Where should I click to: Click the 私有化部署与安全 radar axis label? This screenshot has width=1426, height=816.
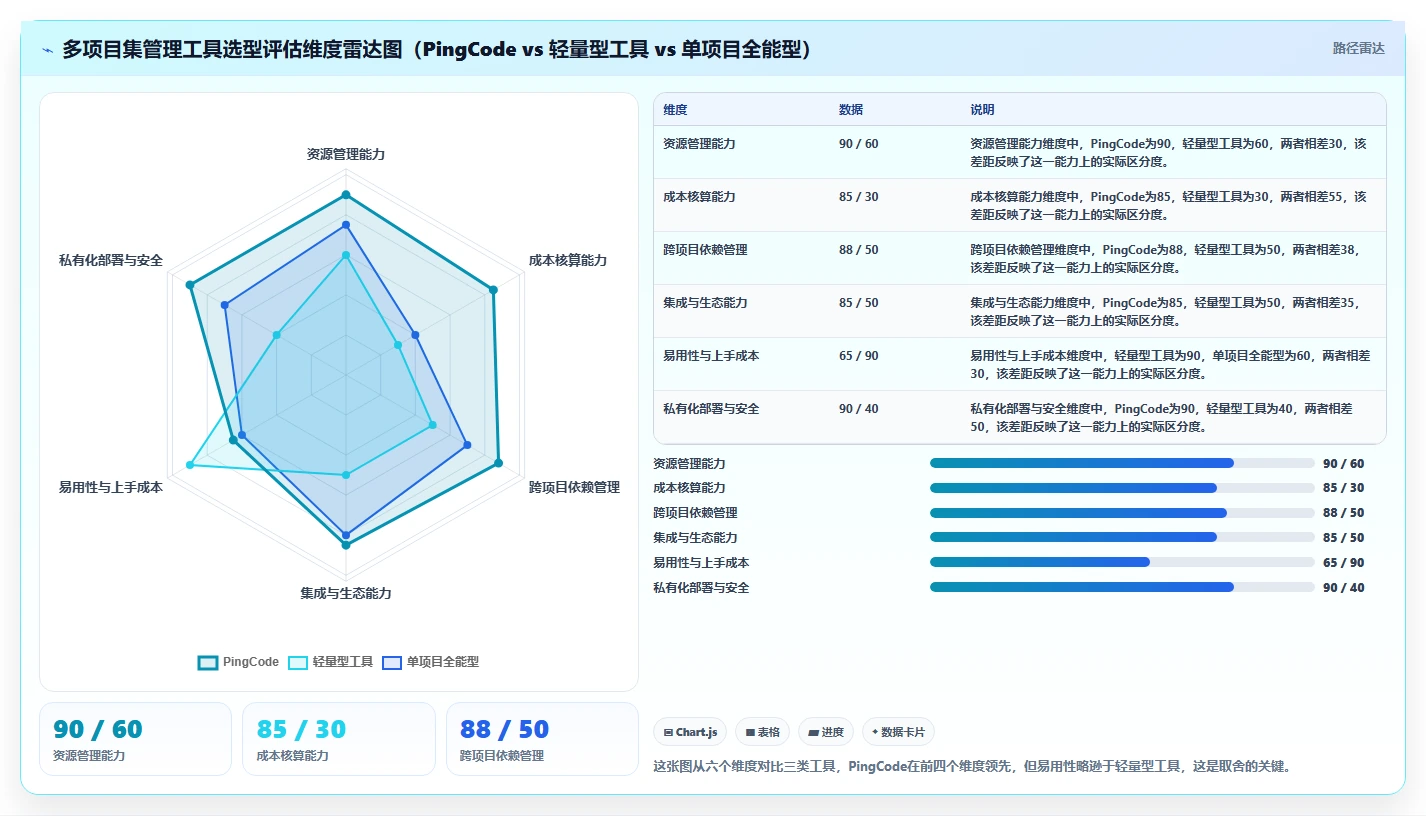tap(111, 260)
